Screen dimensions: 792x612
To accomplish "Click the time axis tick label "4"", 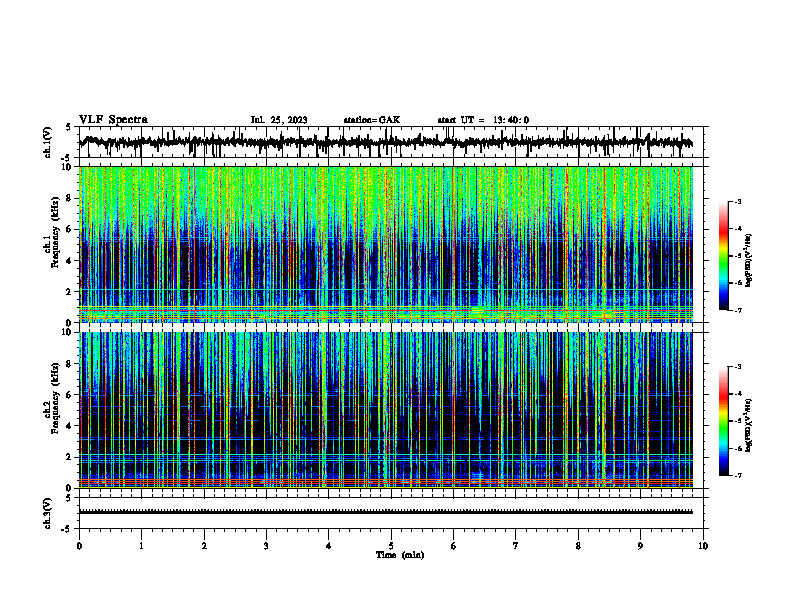I will pyautogui.click(x=329, y=546).
